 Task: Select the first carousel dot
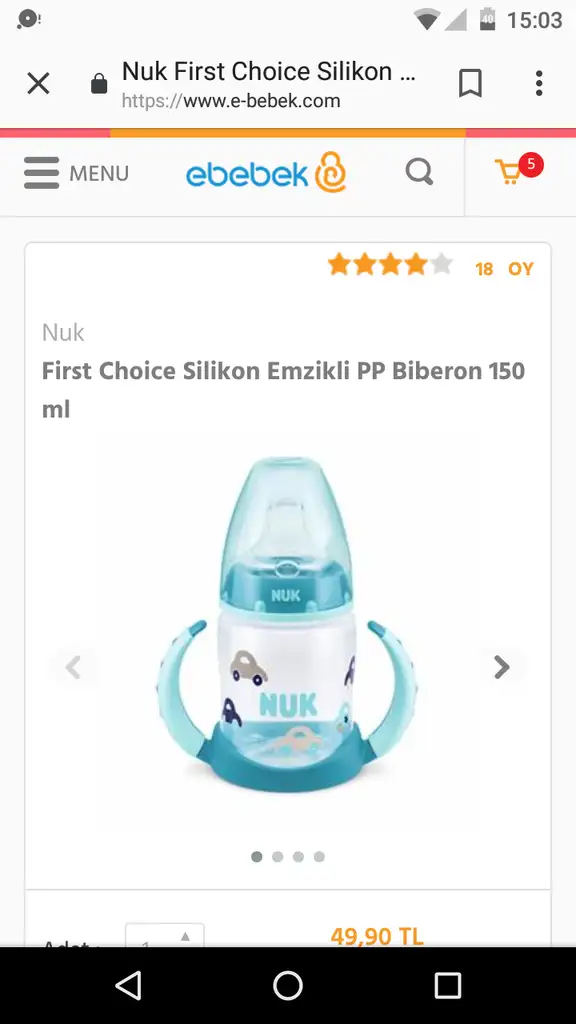coord(257,856)
